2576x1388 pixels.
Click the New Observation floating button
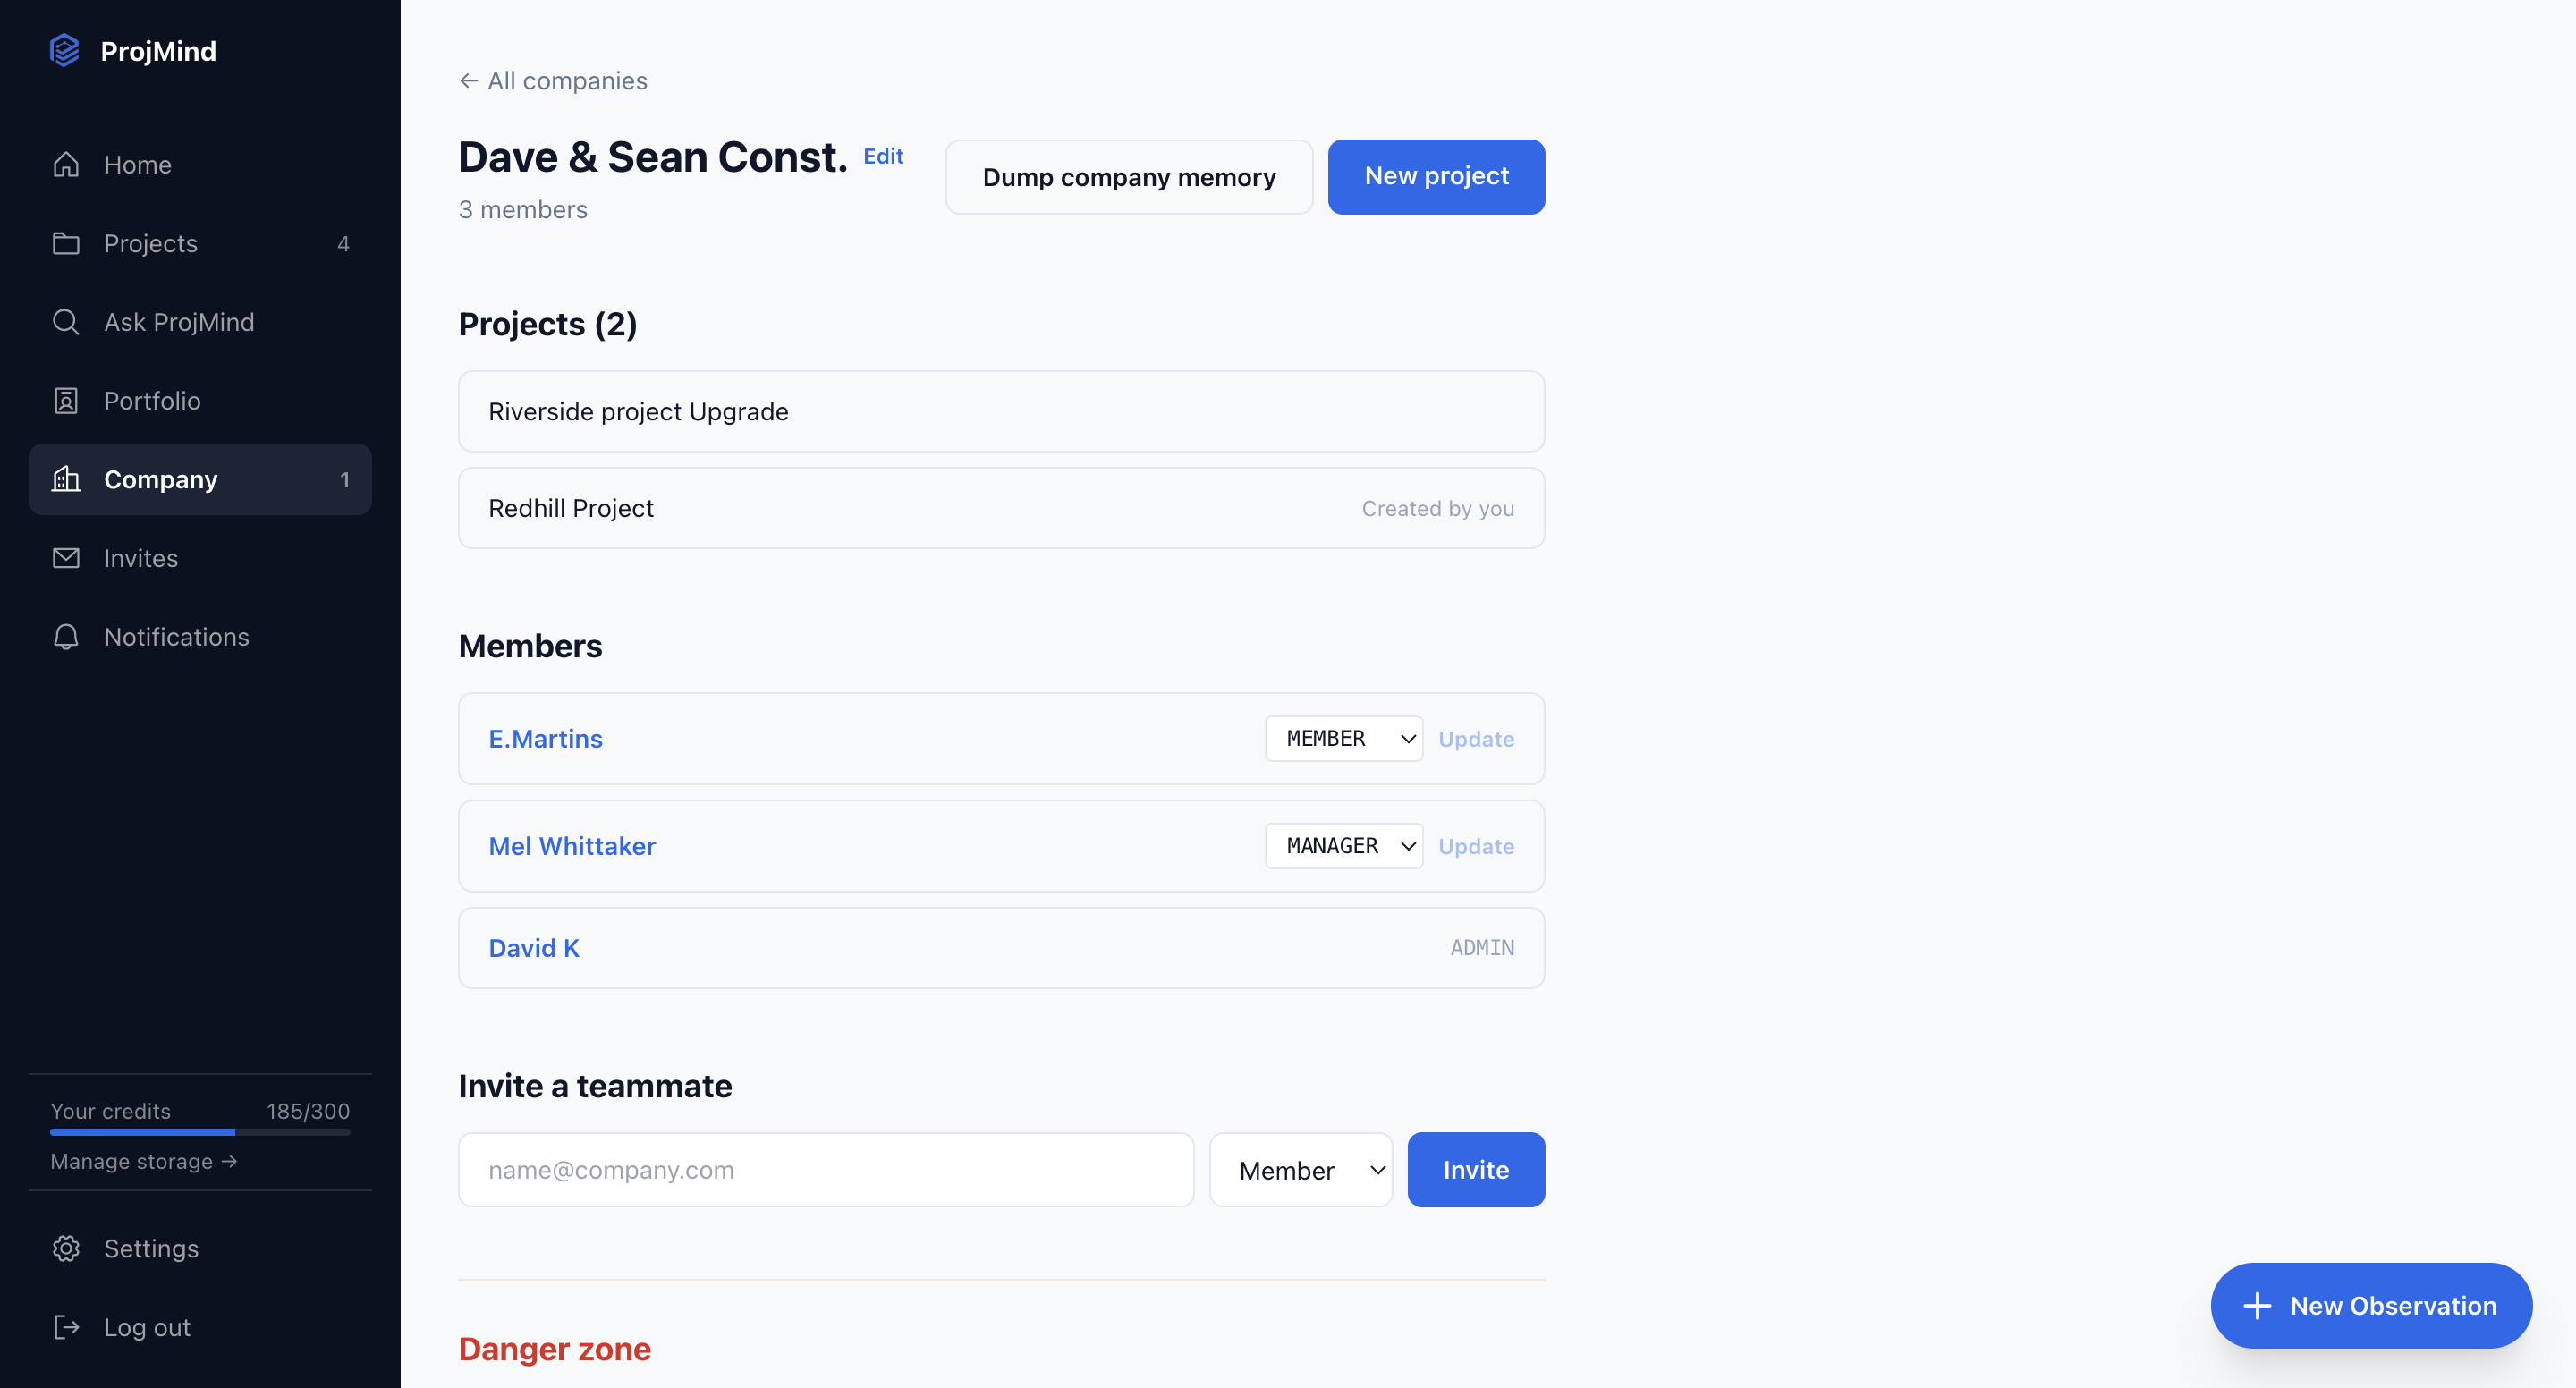[2371, 1306]
